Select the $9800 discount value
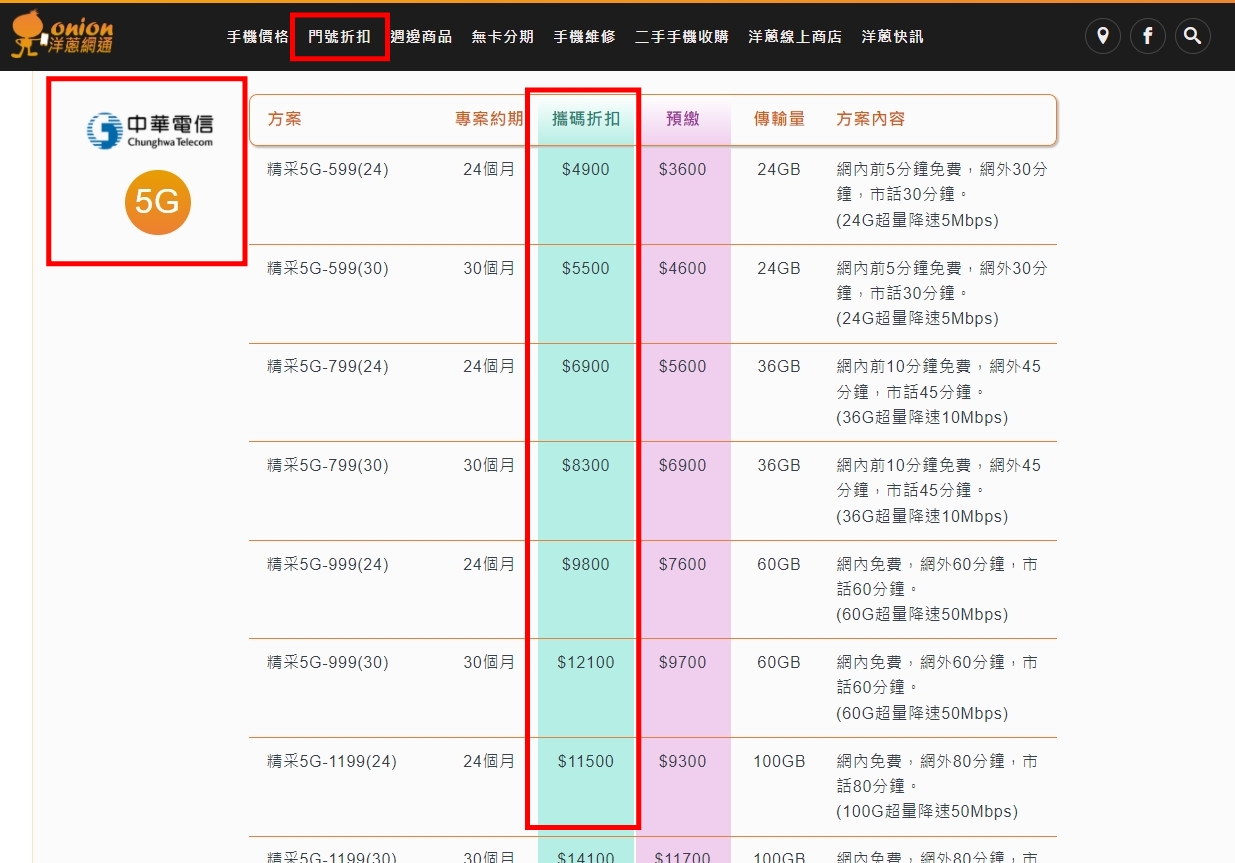The width and height of the screenshot is (1235, 863). point(586,565)
